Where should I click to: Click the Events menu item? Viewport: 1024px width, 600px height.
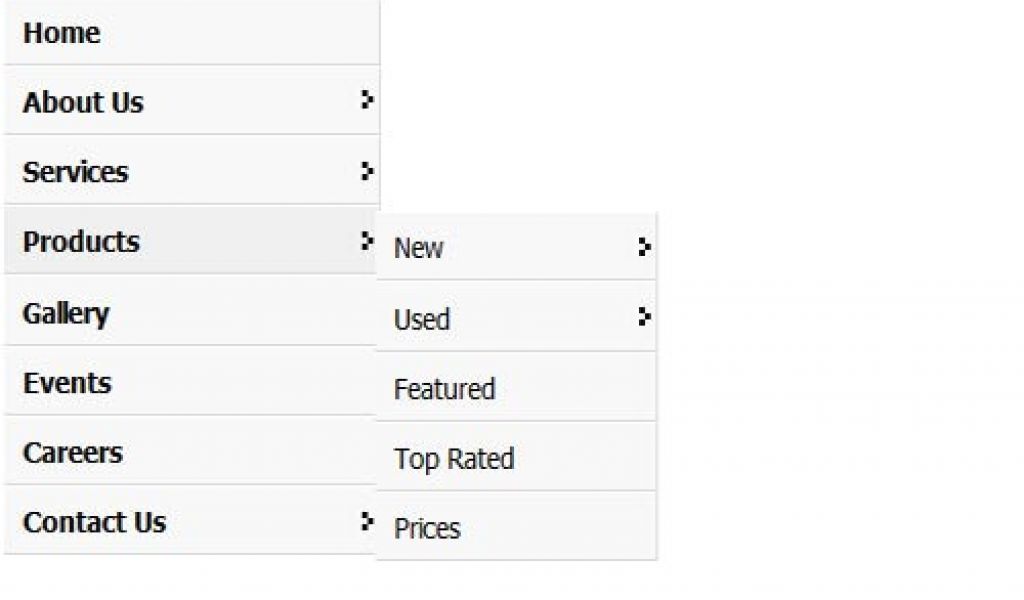66,382
